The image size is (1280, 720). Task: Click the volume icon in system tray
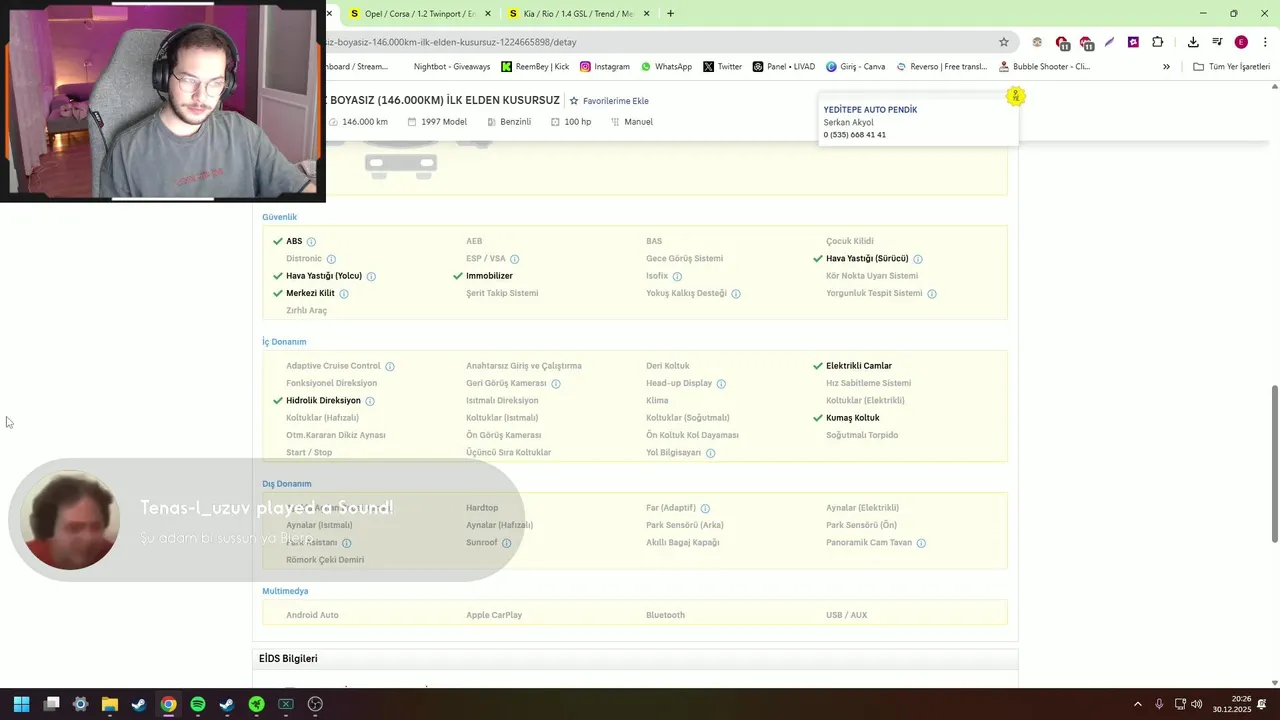(x=1197, y=704)
